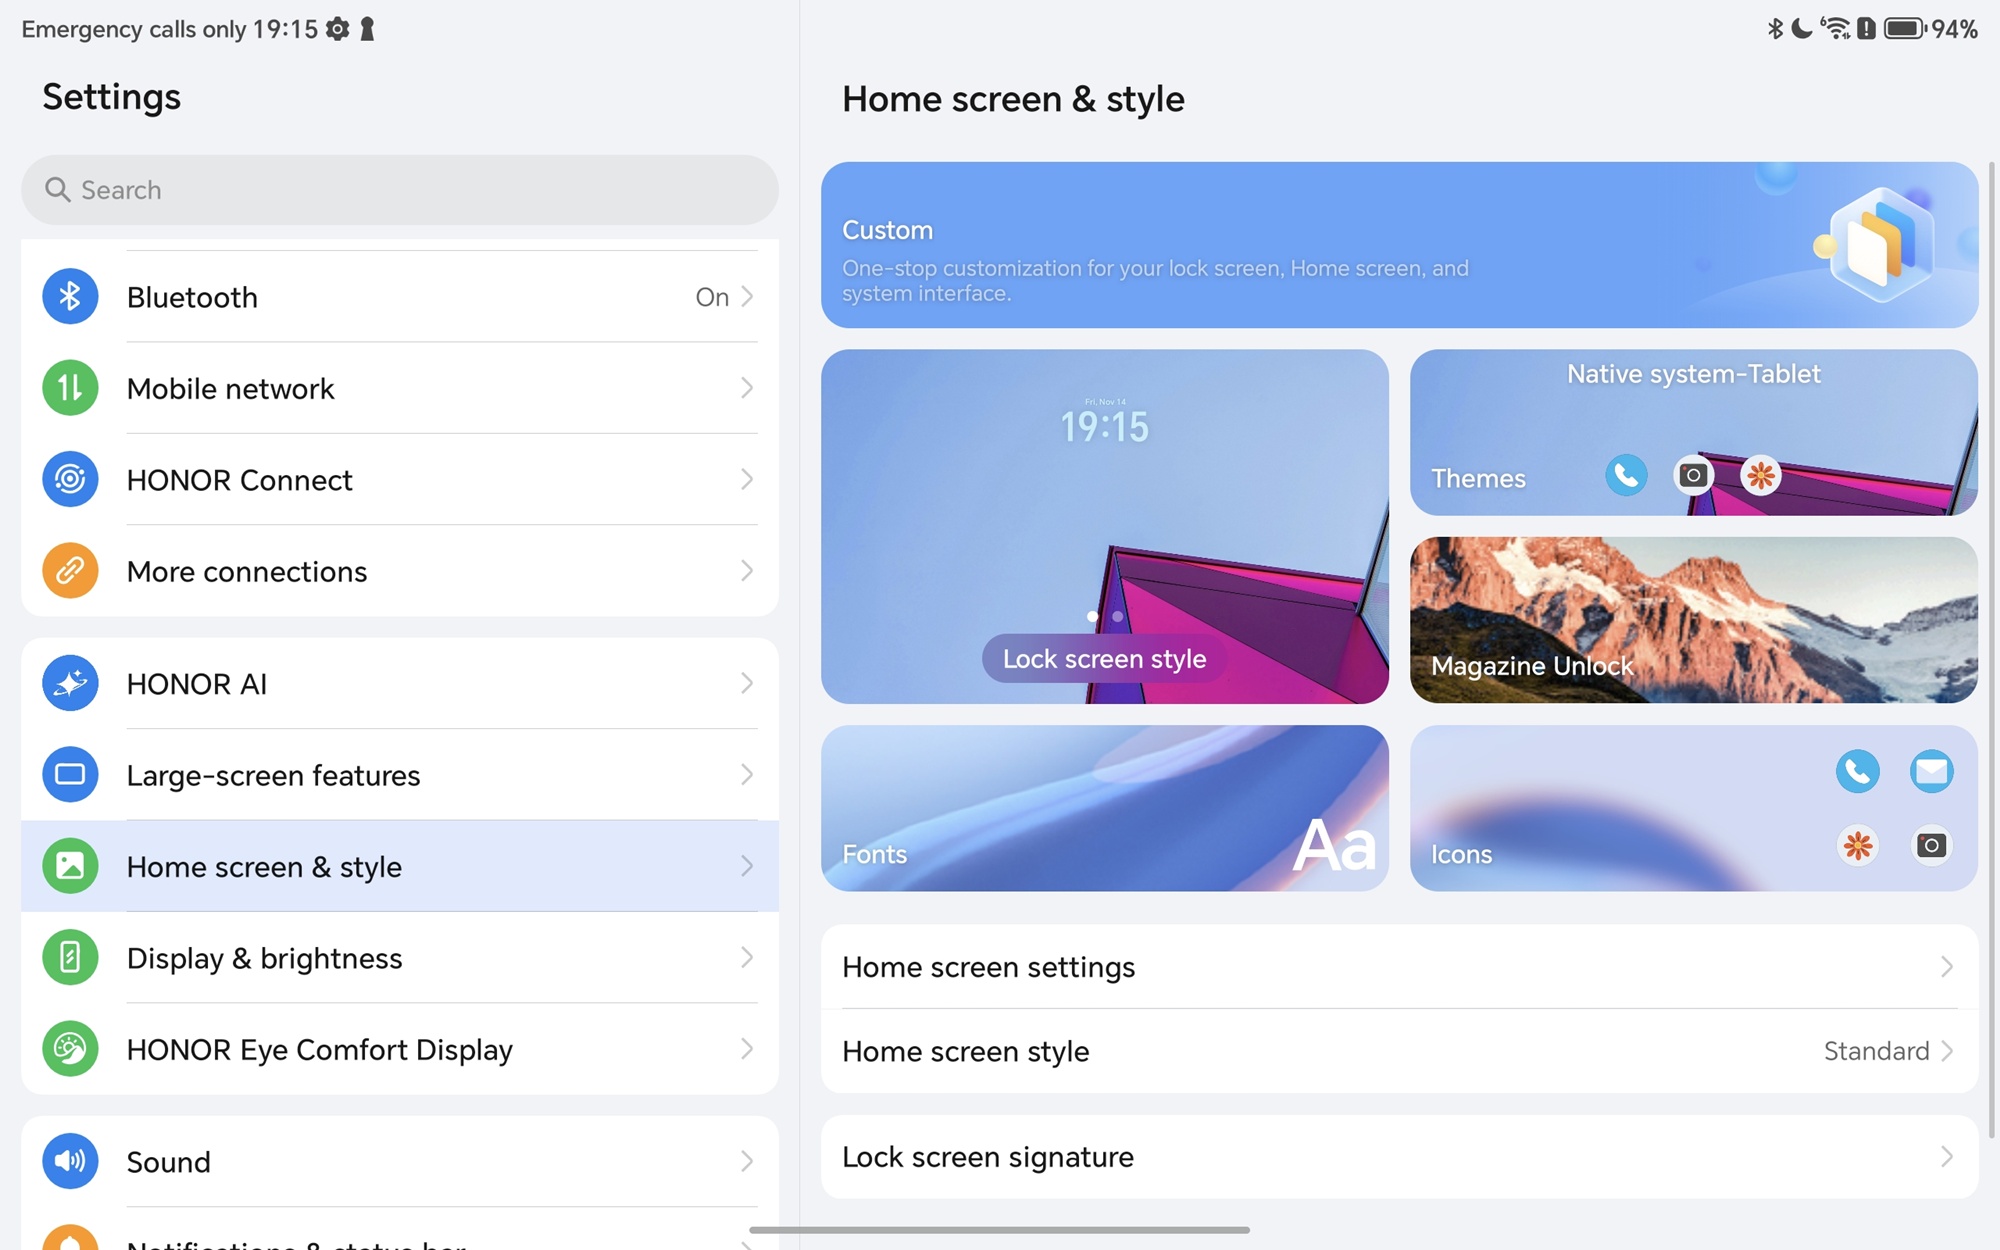Viewport: 2000px width, 1250px height.
Task: Tap the HONOR Connect icon
Action: [x=70, y=479]
